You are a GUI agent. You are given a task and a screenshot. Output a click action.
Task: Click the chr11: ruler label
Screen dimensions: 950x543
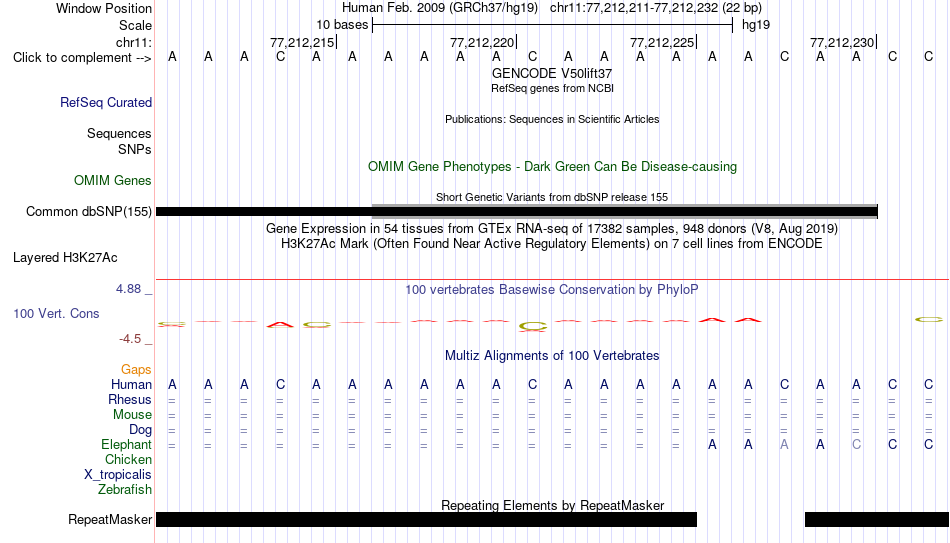click(134, 42)
